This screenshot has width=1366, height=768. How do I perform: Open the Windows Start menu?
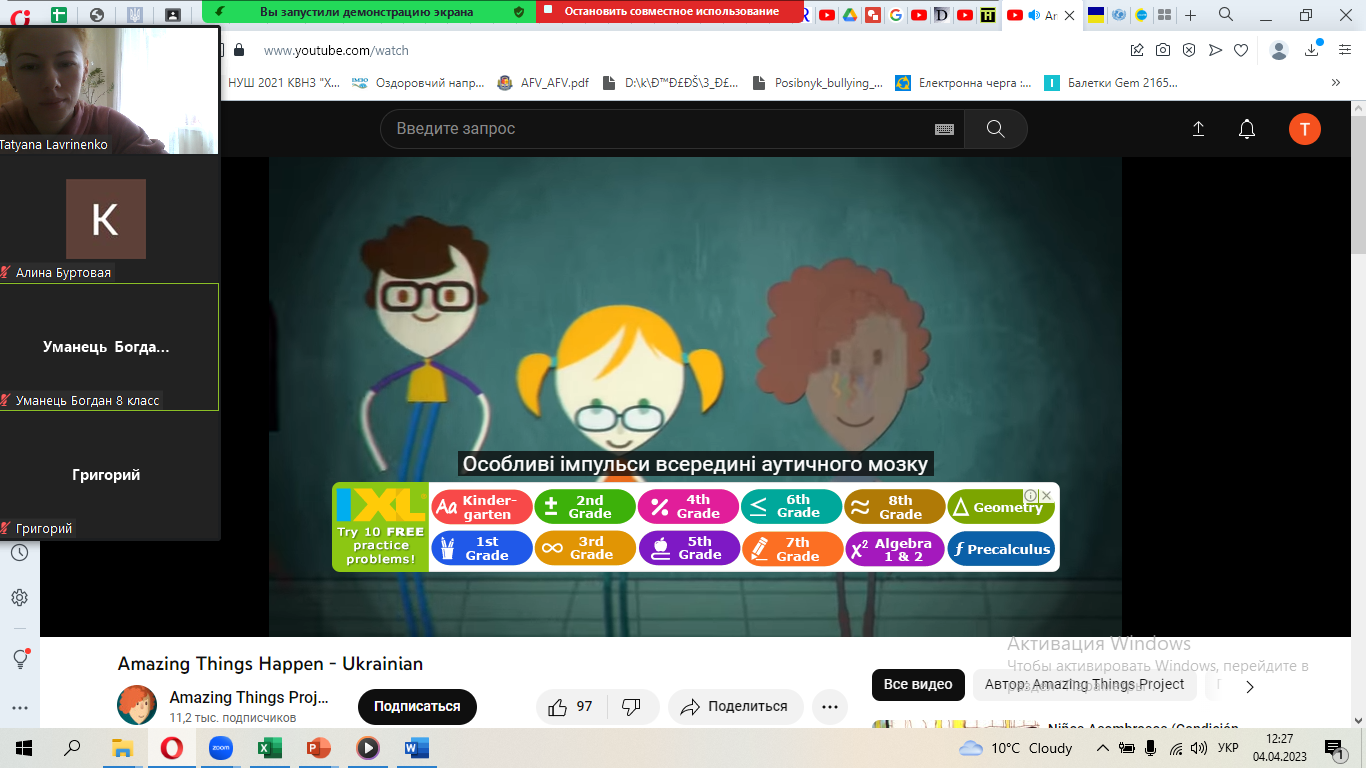[x=24, y=748]
